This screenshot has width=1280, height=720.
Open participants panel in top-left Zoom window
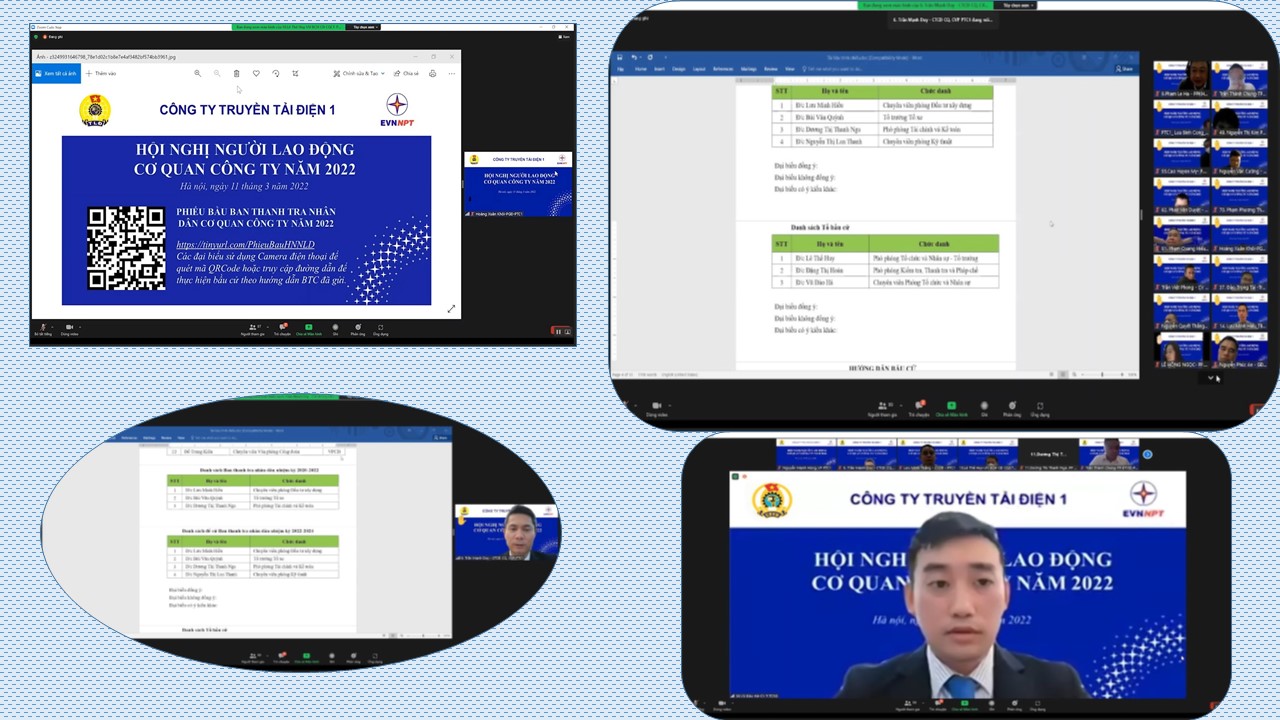(x=252, y=329)
